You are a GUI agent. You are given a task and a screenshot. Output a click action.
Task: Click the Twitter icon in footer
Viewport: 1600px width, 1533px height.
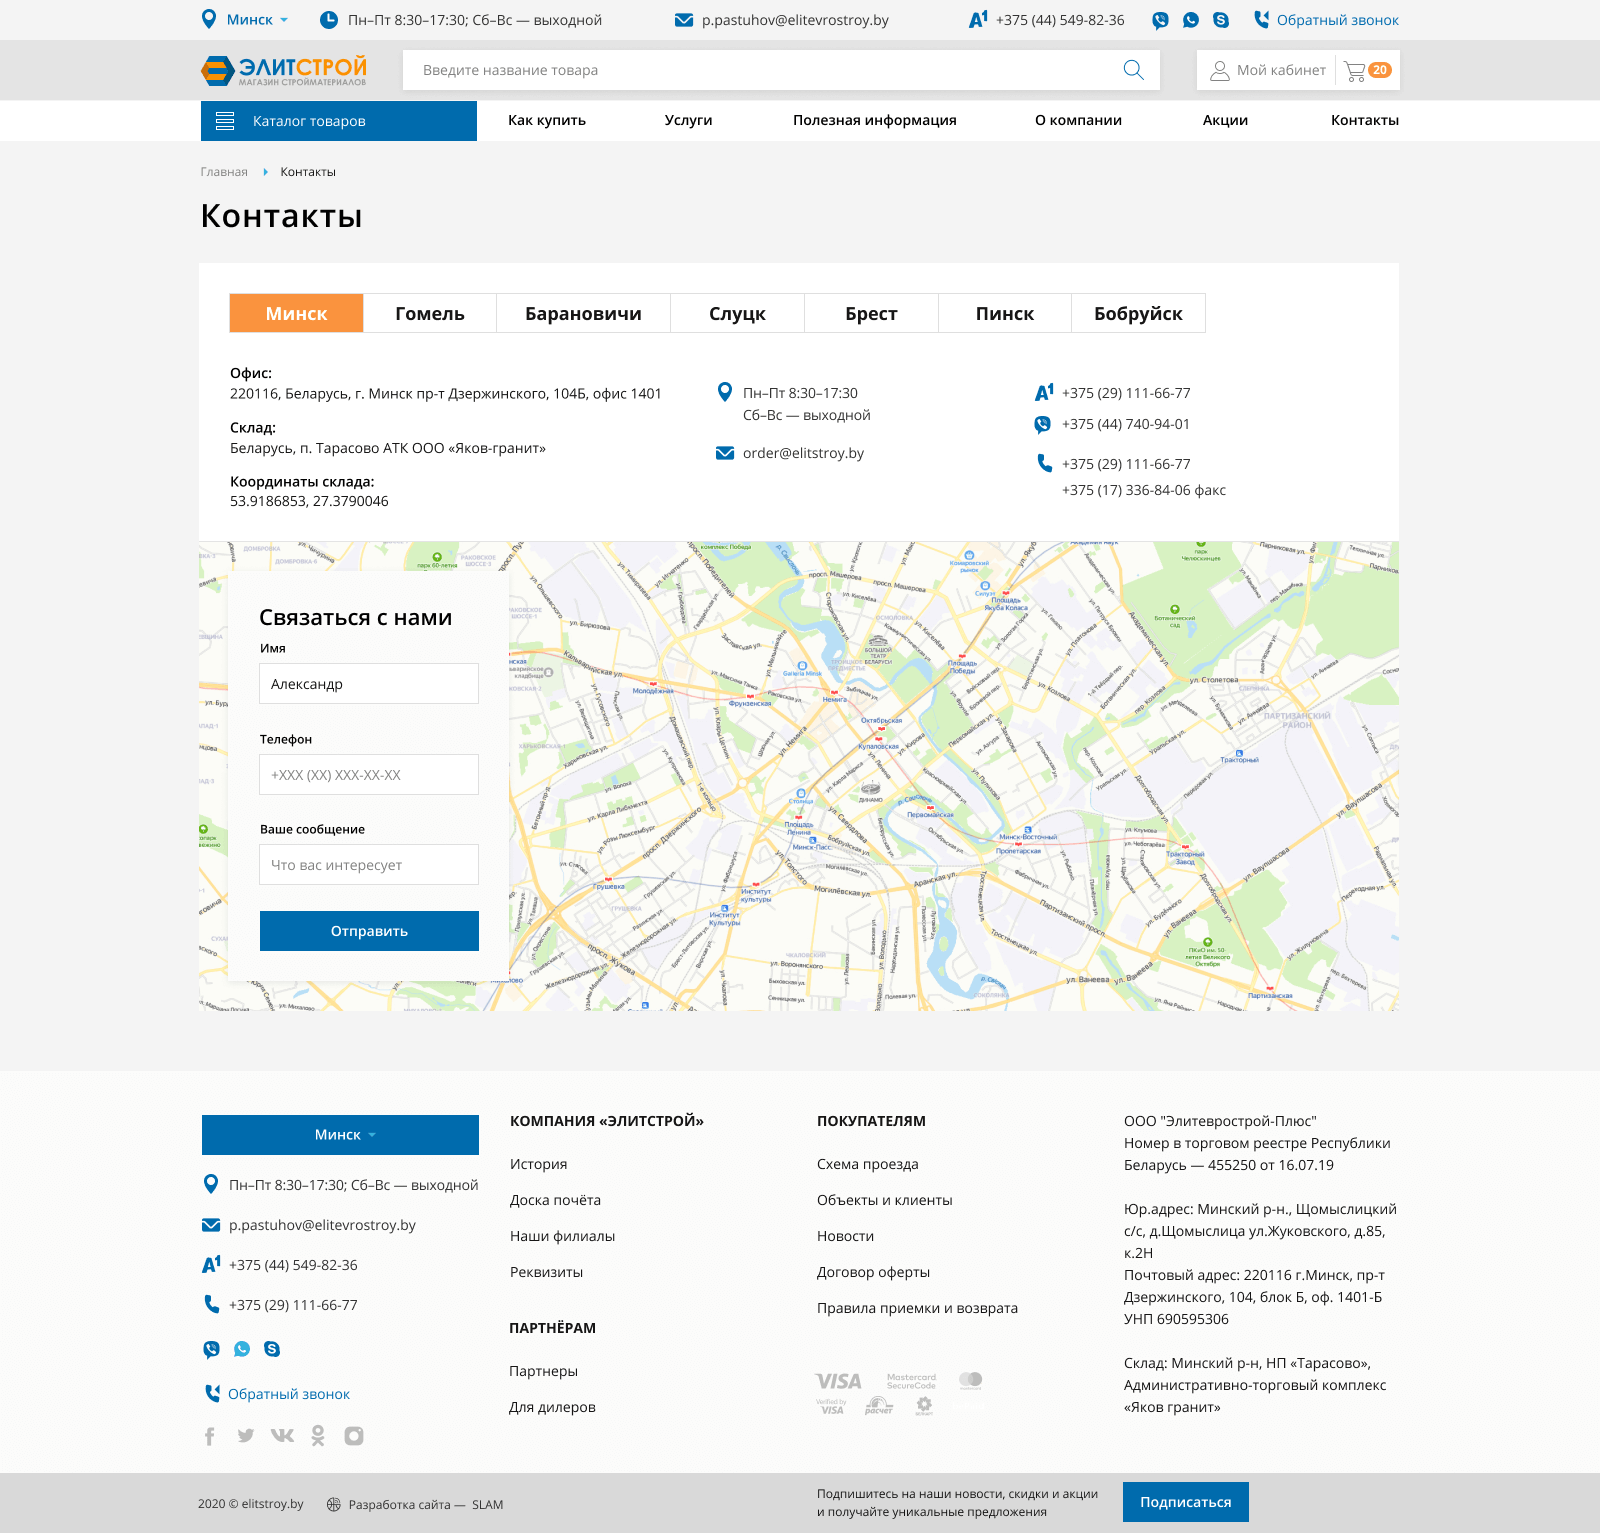(x=246, y=1436)
